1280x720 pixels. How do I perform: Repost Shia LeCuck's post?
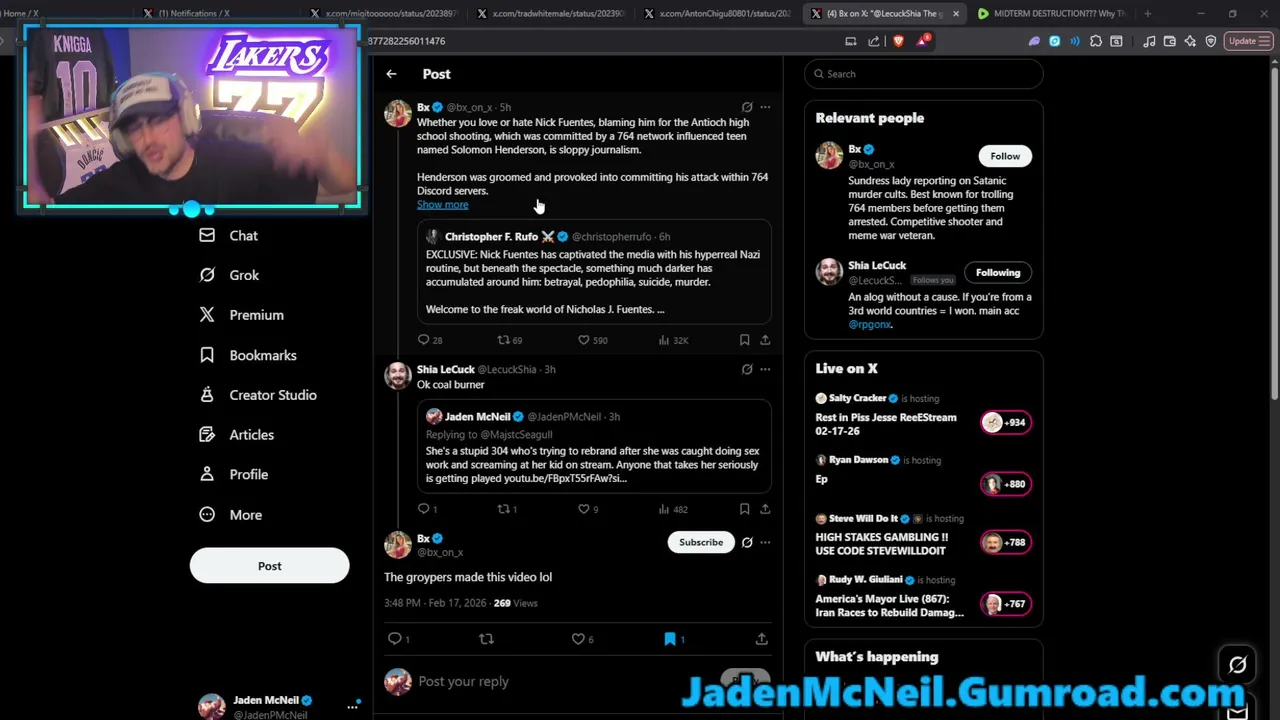point(503,509)
